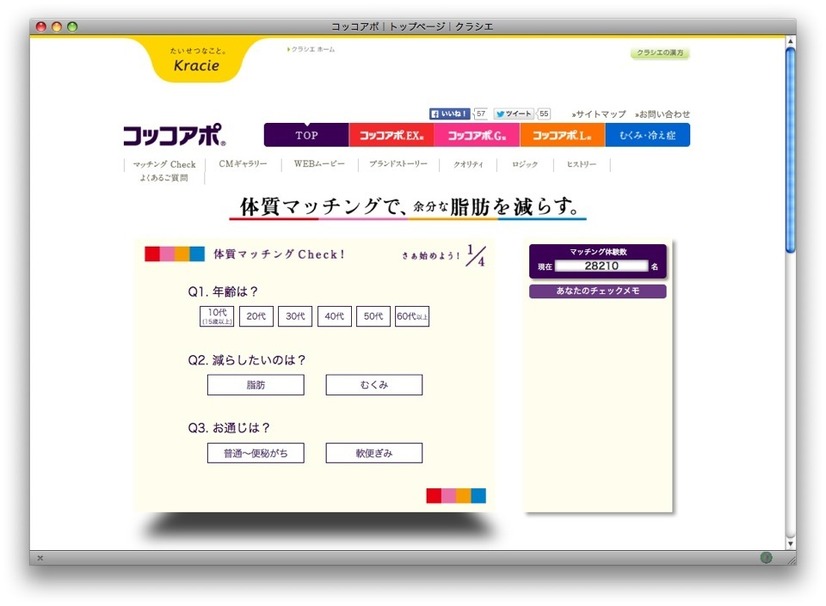Click the クラシエの漢方 button

[660, 53]
